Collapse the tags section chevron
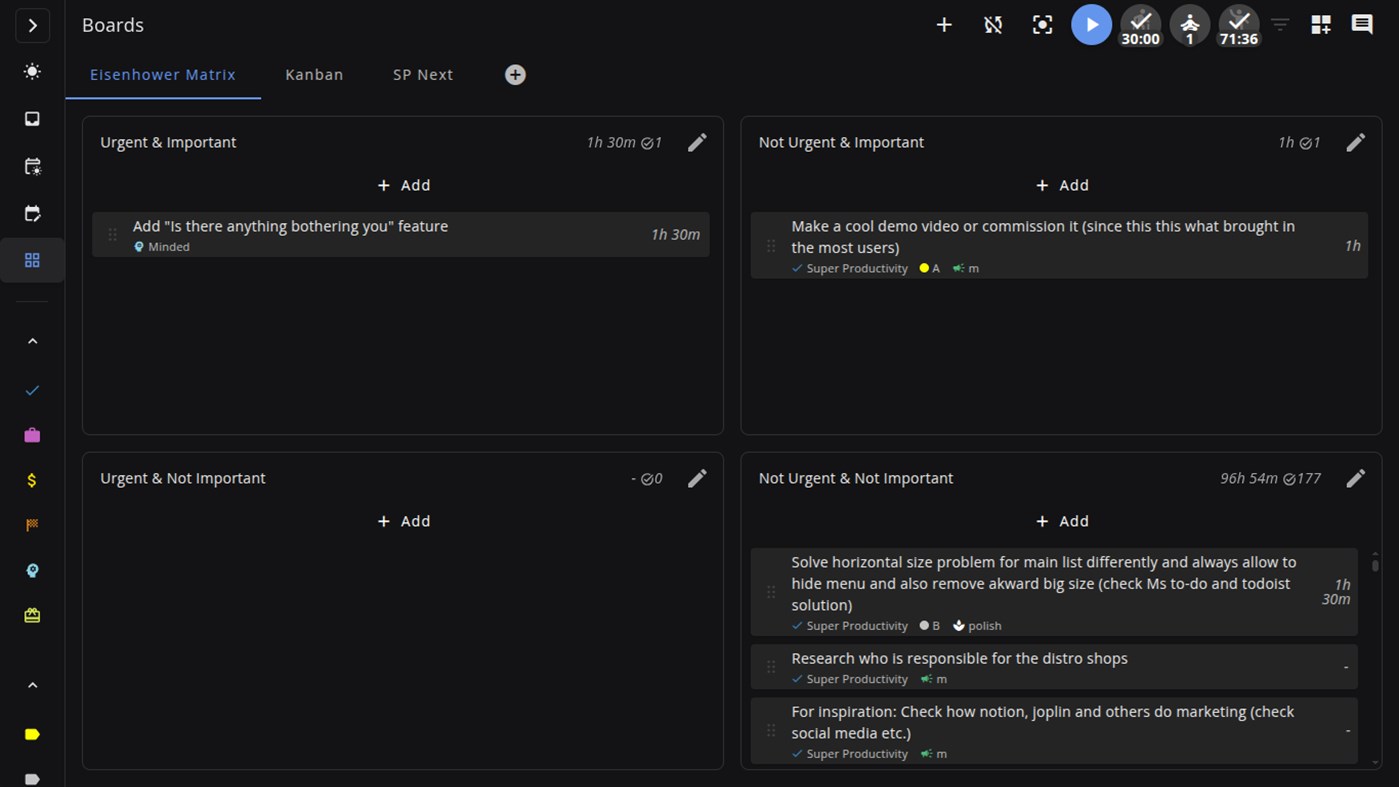The width and height of the screenshot is (1399, 787). 32,685
